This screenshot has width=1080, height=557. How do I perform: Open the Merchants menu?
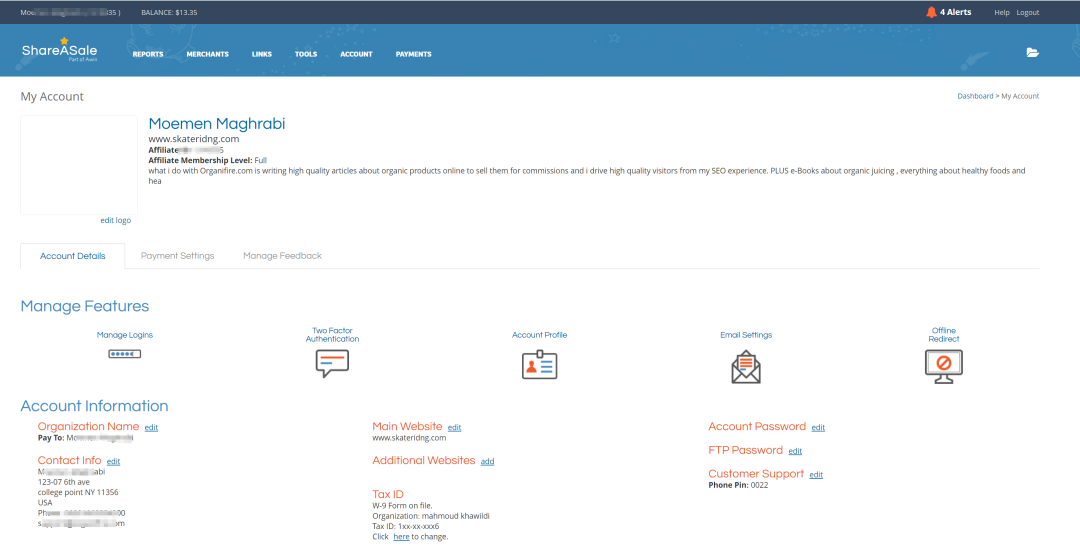[207, 54]
